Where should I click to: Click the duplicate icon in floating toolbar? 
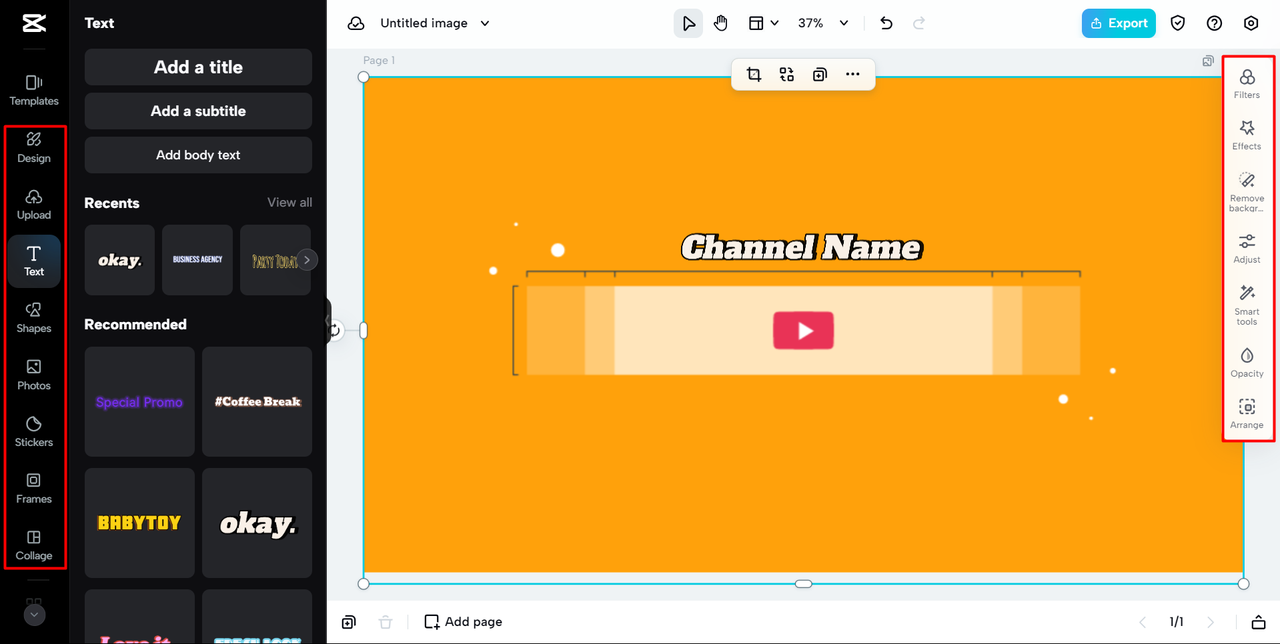820,74
